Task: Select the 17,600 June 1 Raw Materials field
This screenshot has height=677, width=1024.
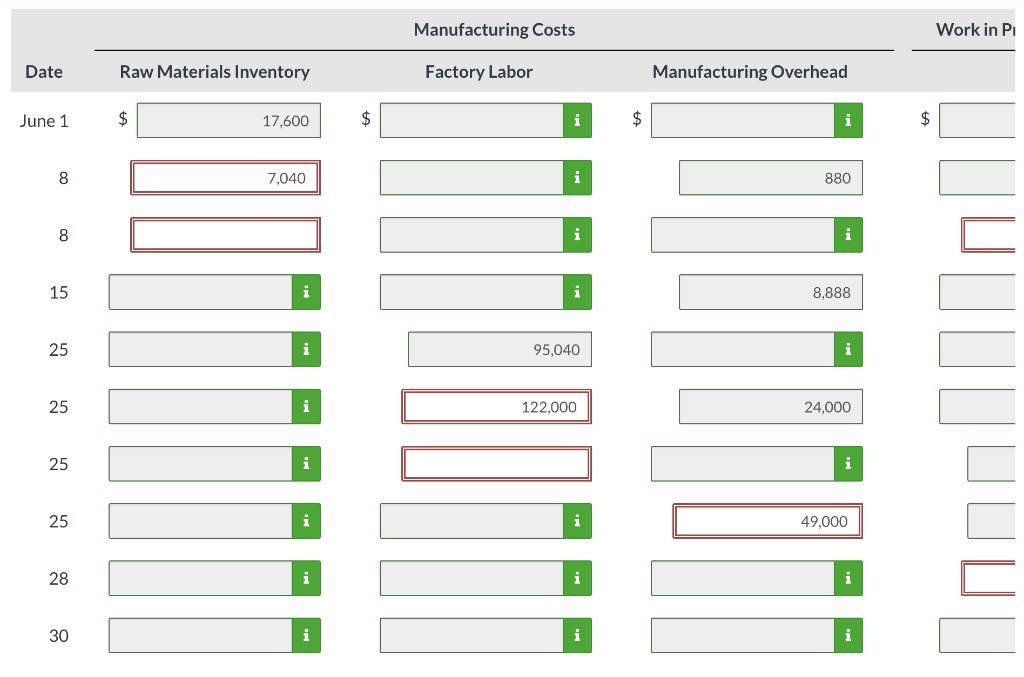Action: pyautogui.click(x=229, y=120)
